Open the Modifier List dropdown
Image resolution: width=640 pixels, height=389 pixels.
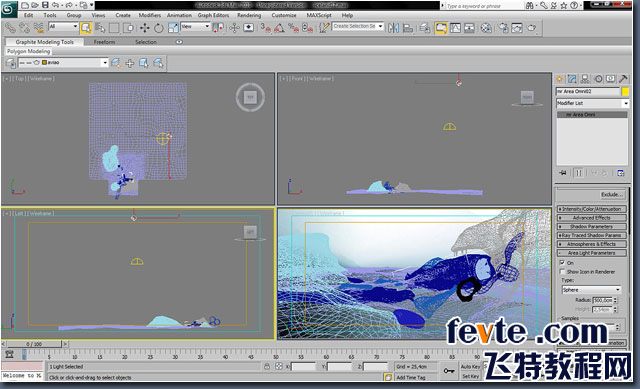592,103
